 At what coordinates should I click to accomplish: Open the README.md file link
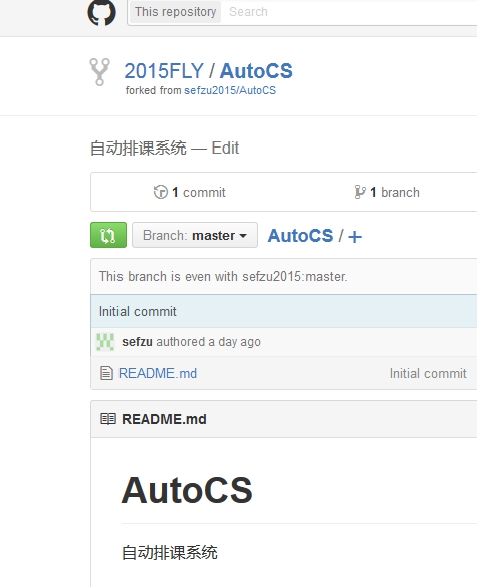coord(158,373)
